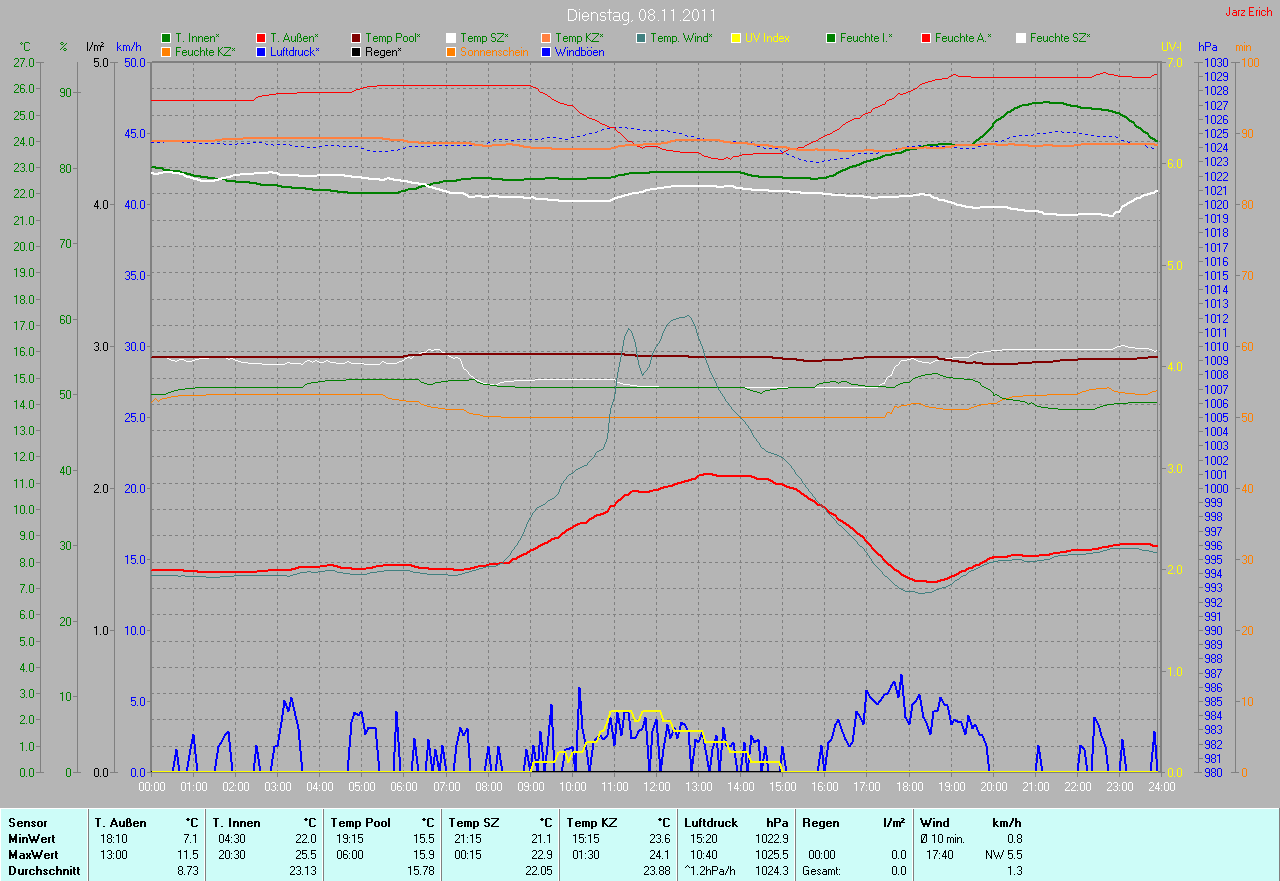Image resolution: width=1280 pixels, height=881 pixels.
Task: Click the dark red Temp Pool swatch
Action: point(356,38)
